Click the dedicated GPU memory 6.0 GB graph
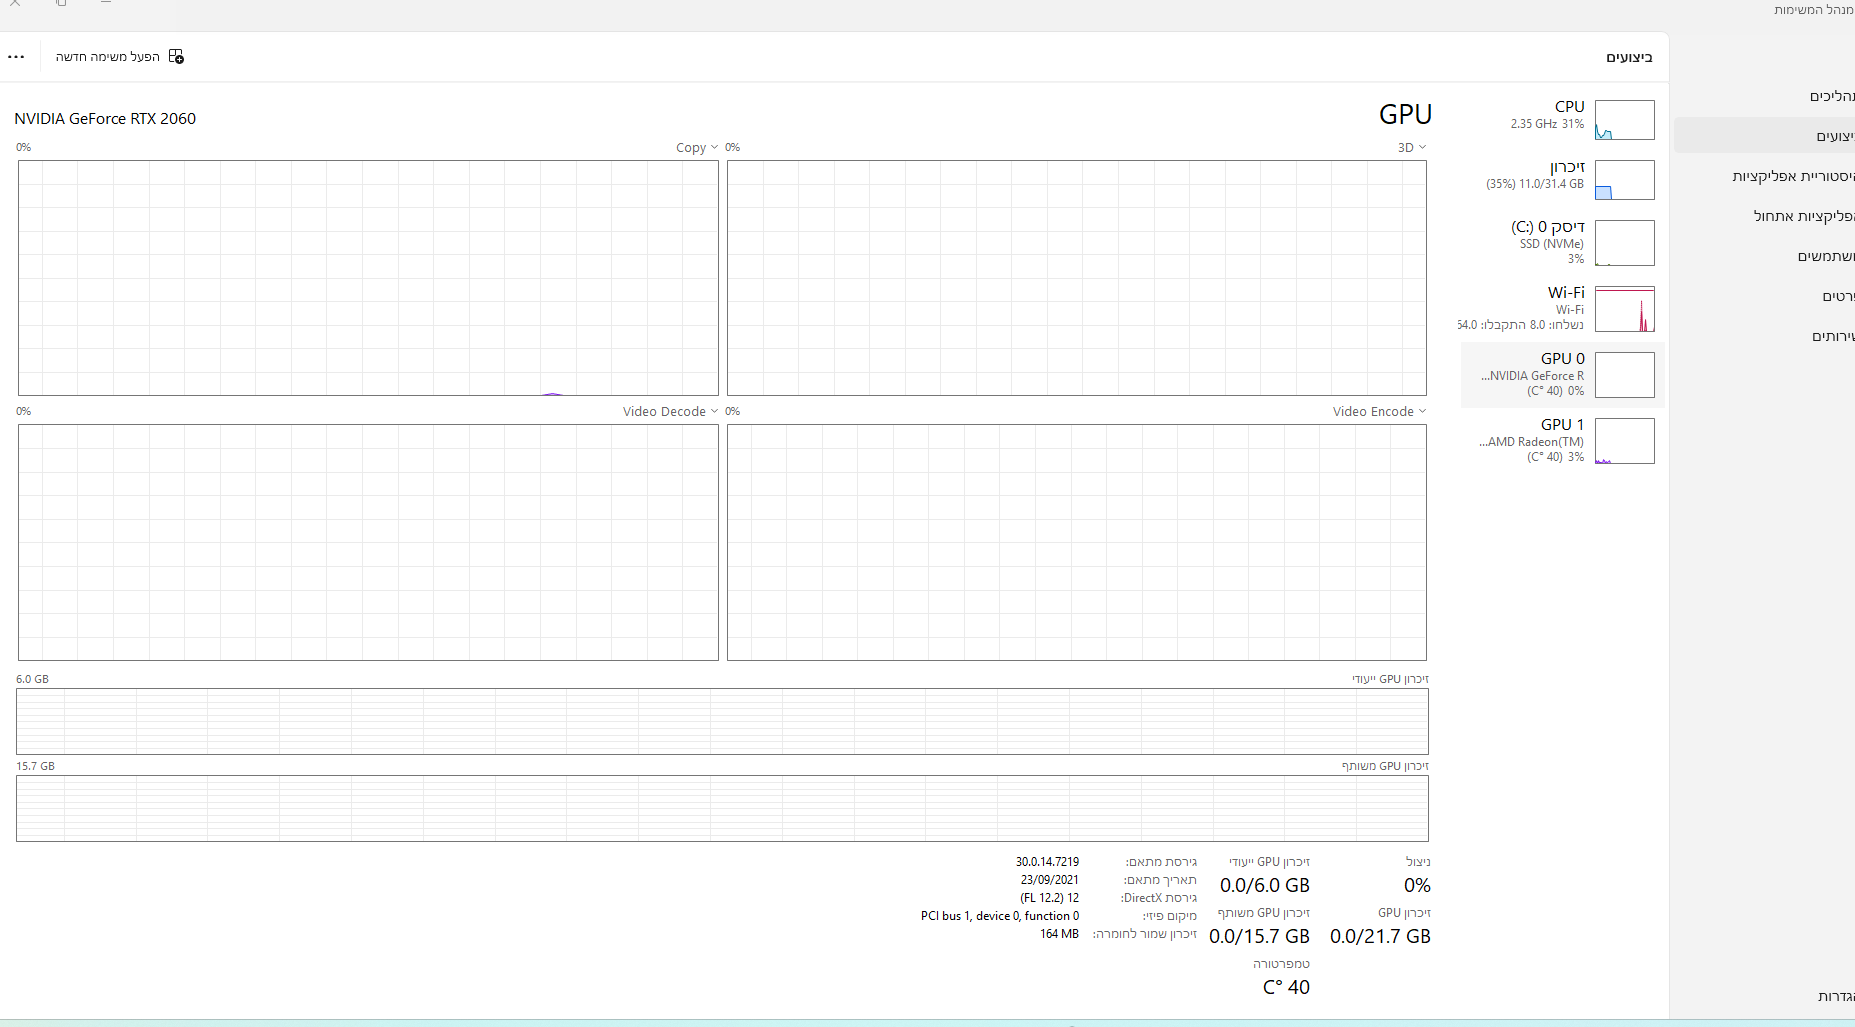Viewport: 1855px width, 1027px height. tap(722, 721)
